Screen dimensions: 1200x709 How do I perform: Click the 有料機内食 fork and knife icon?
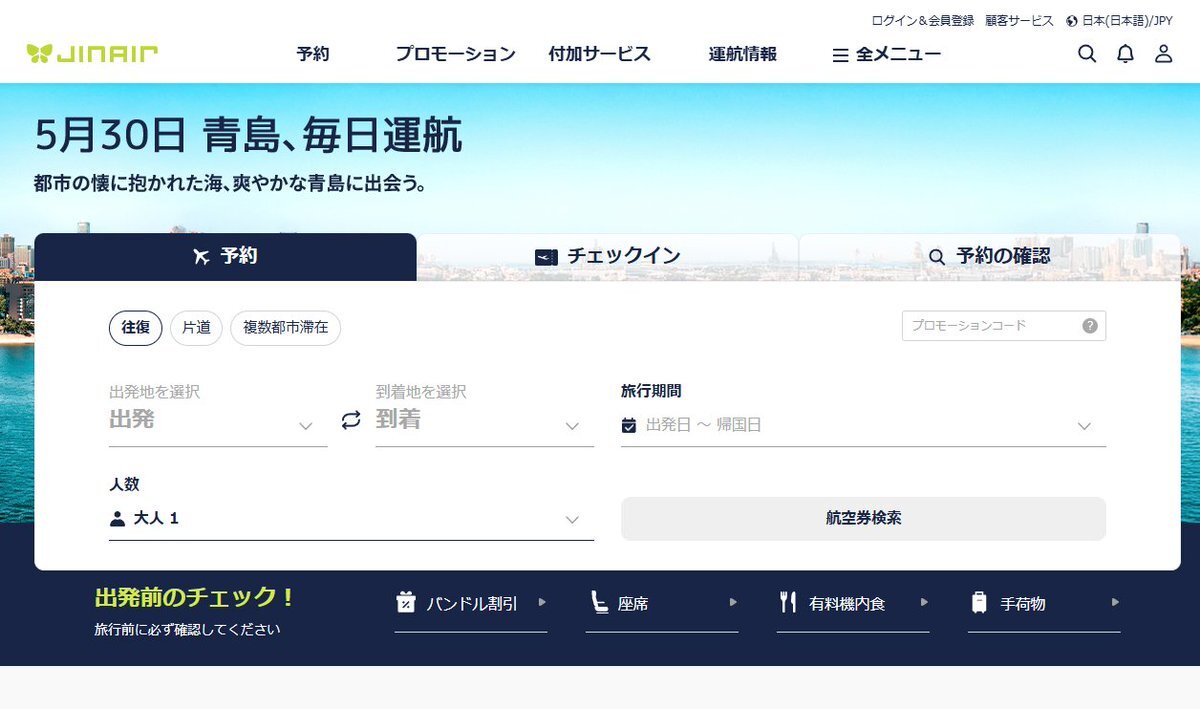(788, 602)
